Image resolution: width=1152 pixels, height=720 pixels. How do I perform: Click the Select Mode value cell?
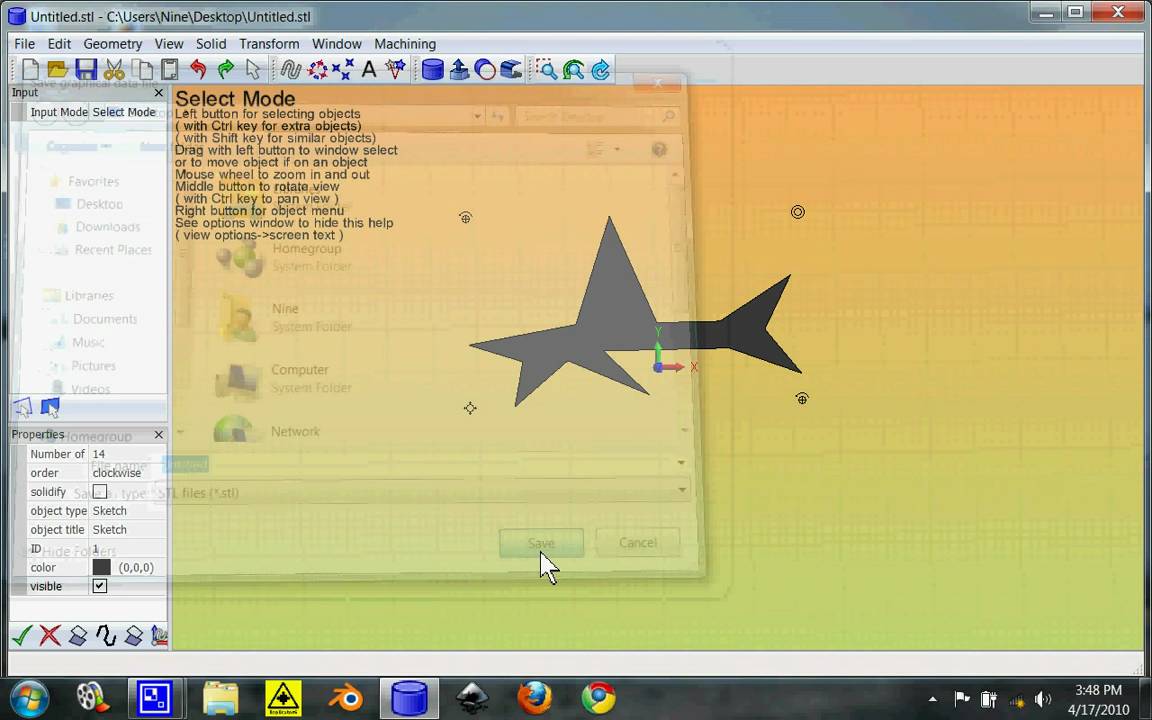point(127,112)
